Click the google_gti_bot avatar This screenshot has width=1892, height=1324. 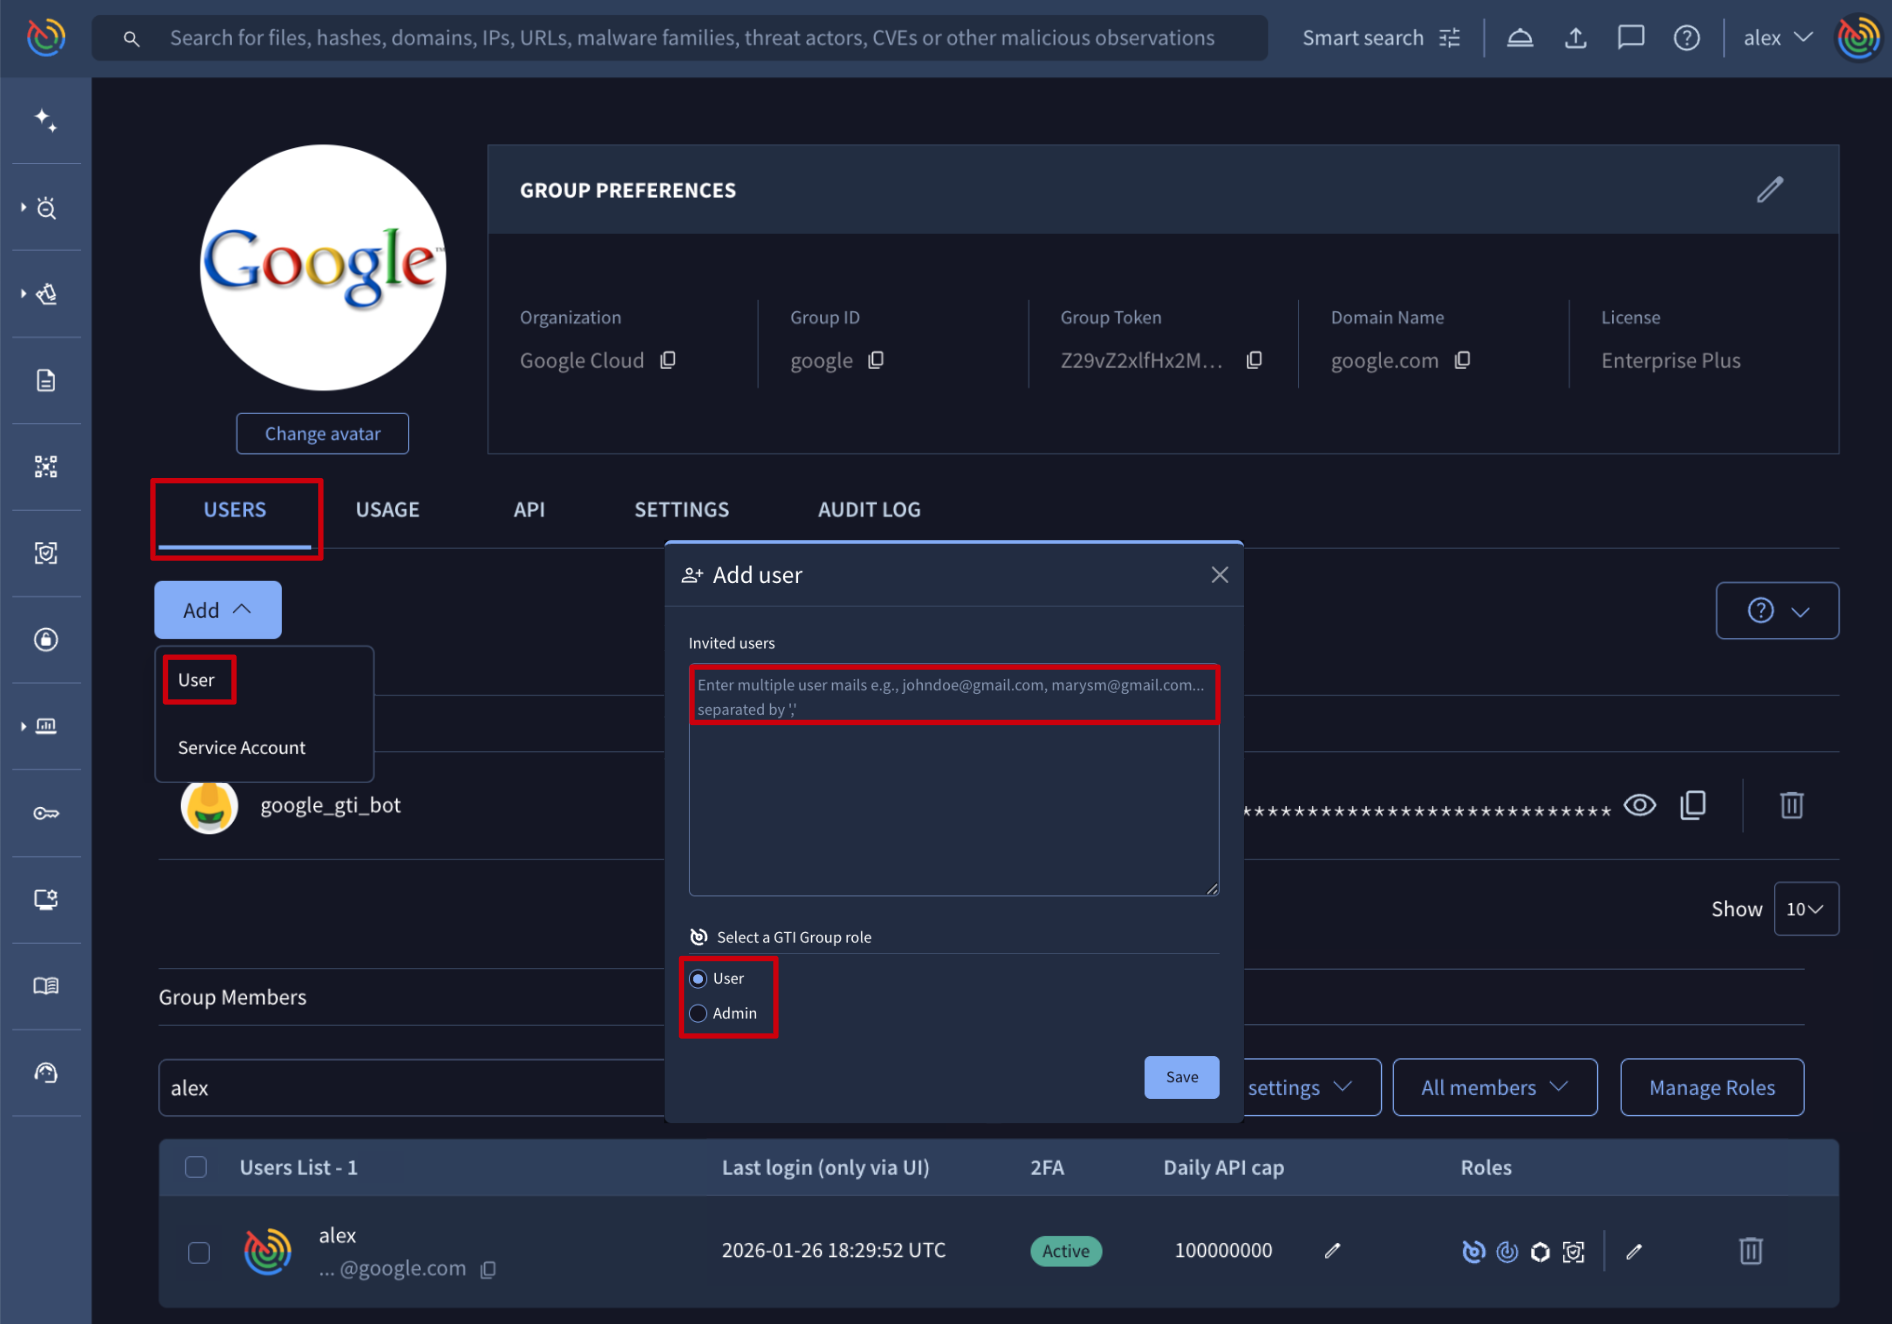coord(209,806)
